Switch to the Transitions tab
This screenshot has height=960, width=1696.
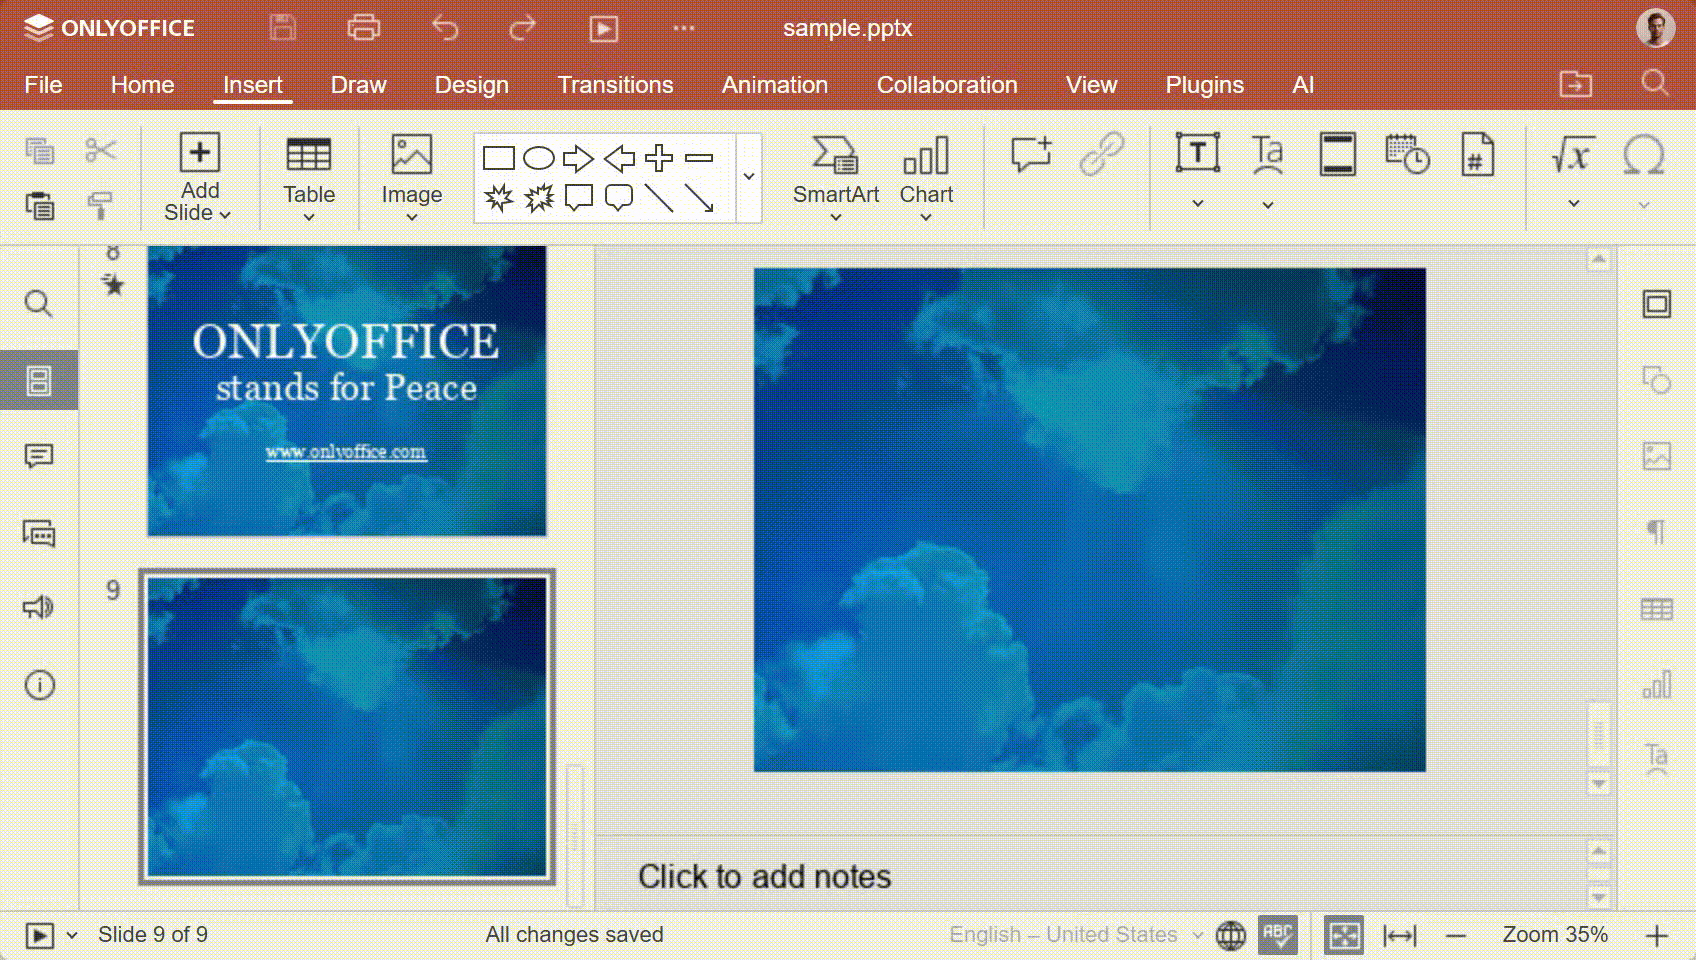coord(615,85)
